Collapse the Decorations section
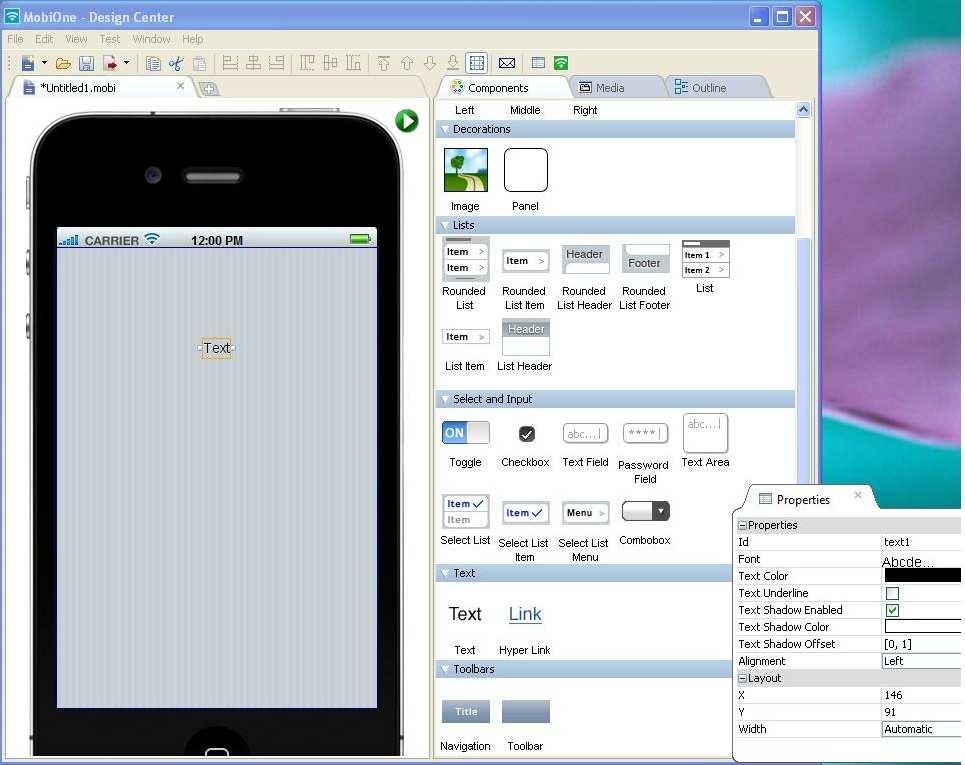Screen dimensions: 965x765 [x=446, y=129]
